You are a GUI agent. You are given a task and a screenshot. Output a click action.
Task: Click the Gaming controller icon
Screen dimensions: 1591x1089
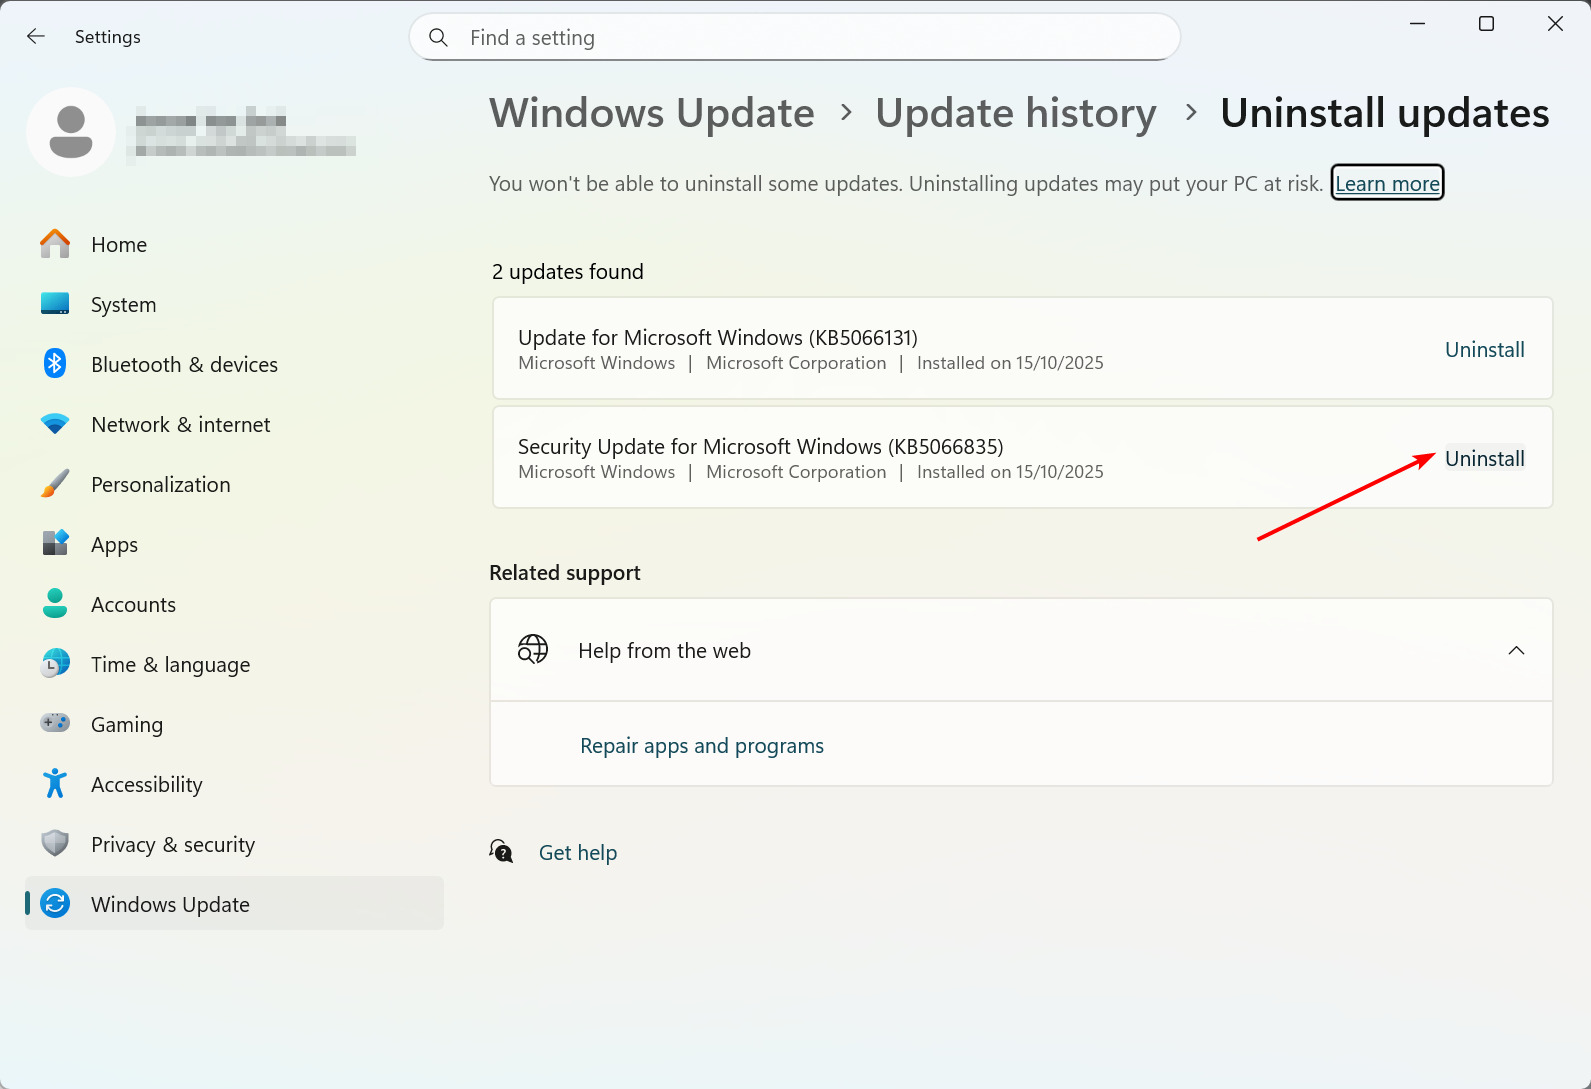tap(55, 723)
